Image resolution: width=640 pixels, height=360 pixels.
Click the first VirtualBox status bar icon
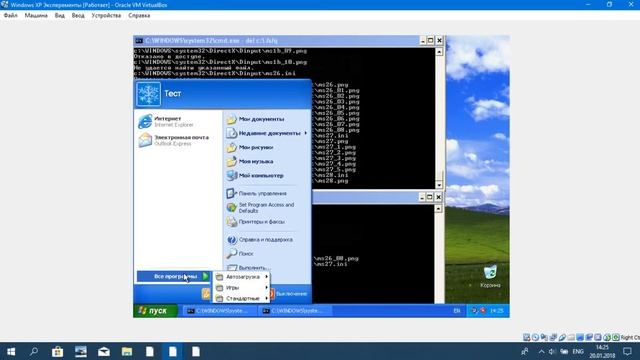click(x=527, y=338)
